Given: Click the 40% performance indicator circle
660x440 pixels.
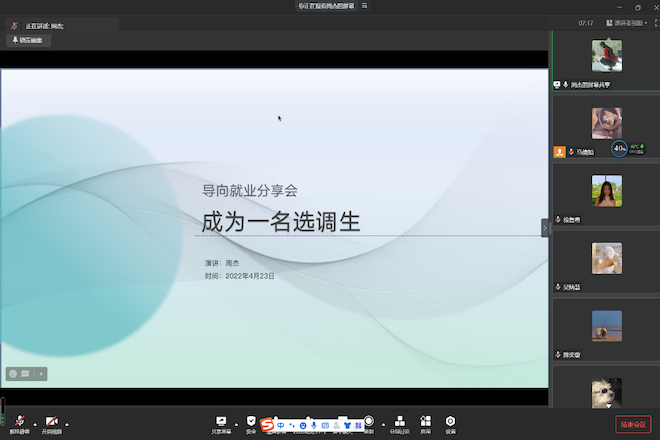Looking at the screenshot, I should click(x=619, y=149).
